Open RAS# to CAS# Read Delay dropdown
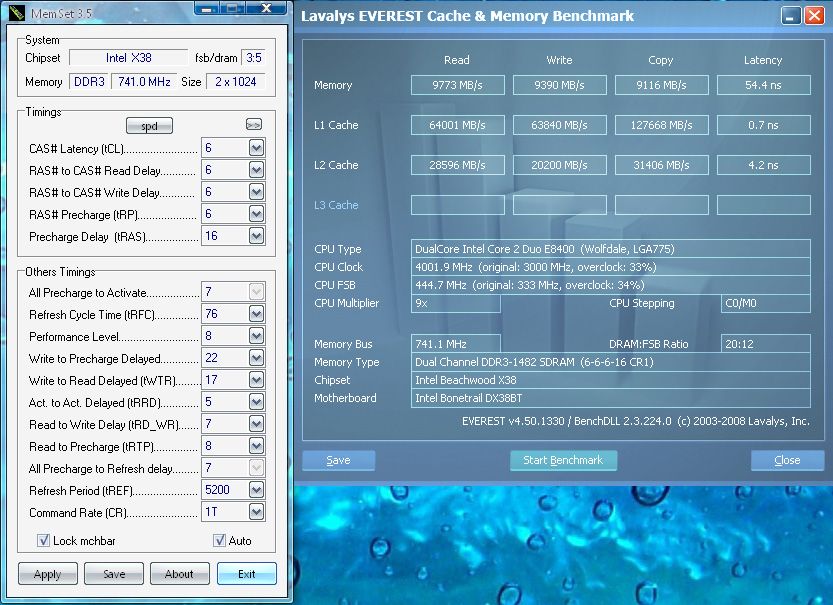 257,170
